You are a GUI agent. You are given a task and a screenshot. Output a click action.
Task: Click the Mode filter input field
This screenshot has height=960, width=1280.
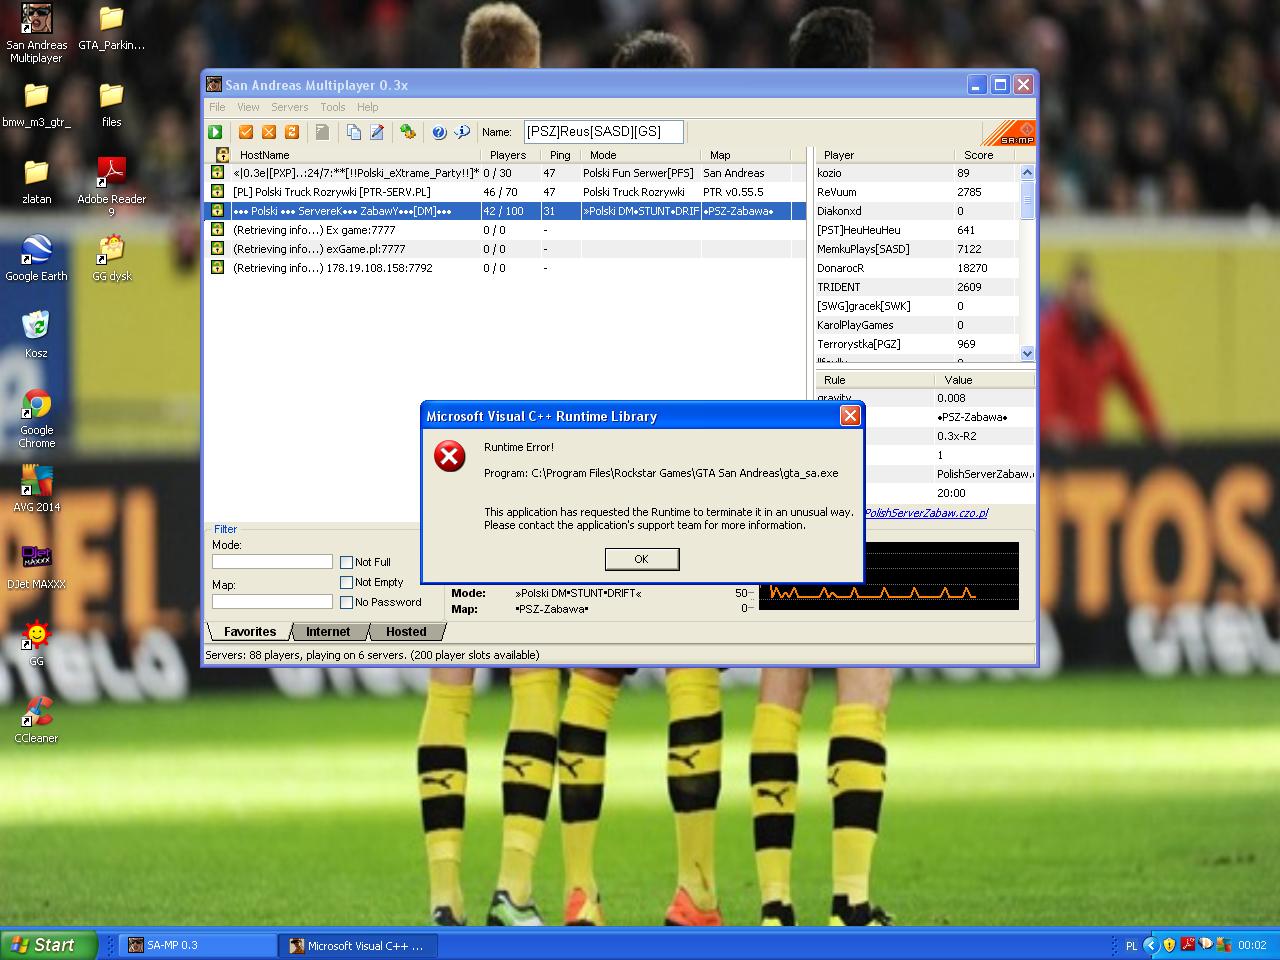pos(272,562)
